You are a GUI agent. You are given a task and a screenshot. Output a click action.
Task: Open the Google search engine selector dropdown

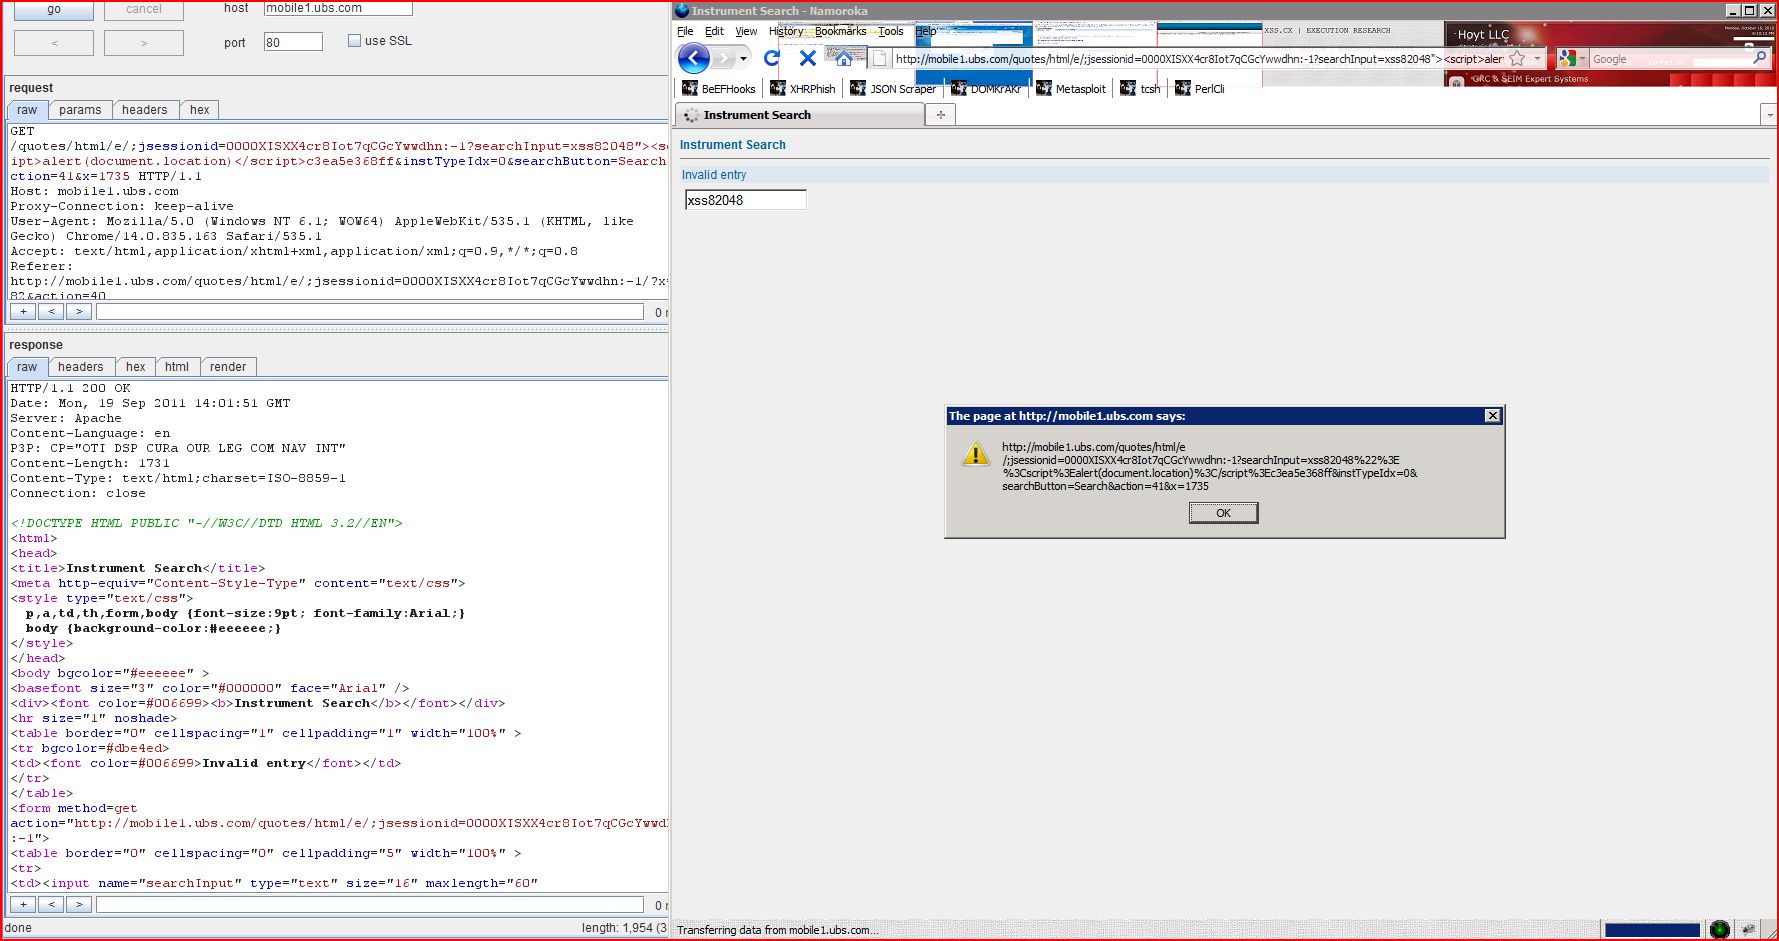click(x=1572, y=59)
